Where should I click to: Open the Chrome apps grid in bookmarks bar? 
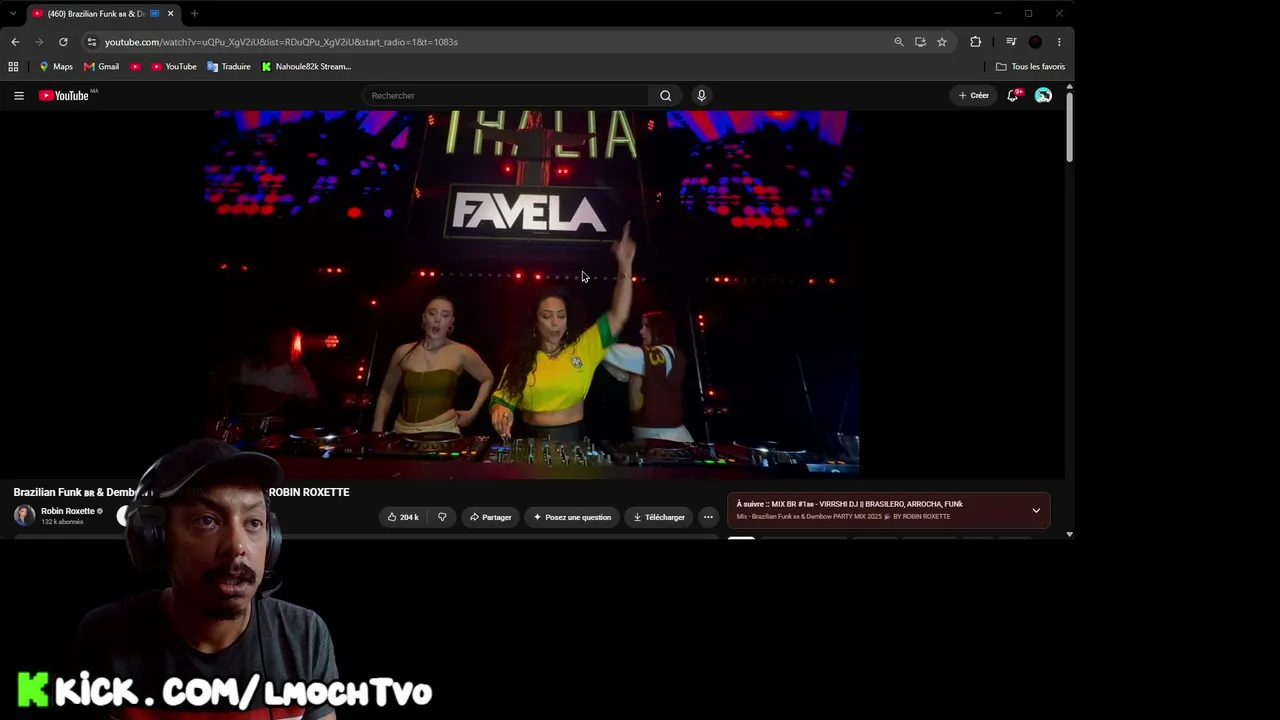click(13, 67)
